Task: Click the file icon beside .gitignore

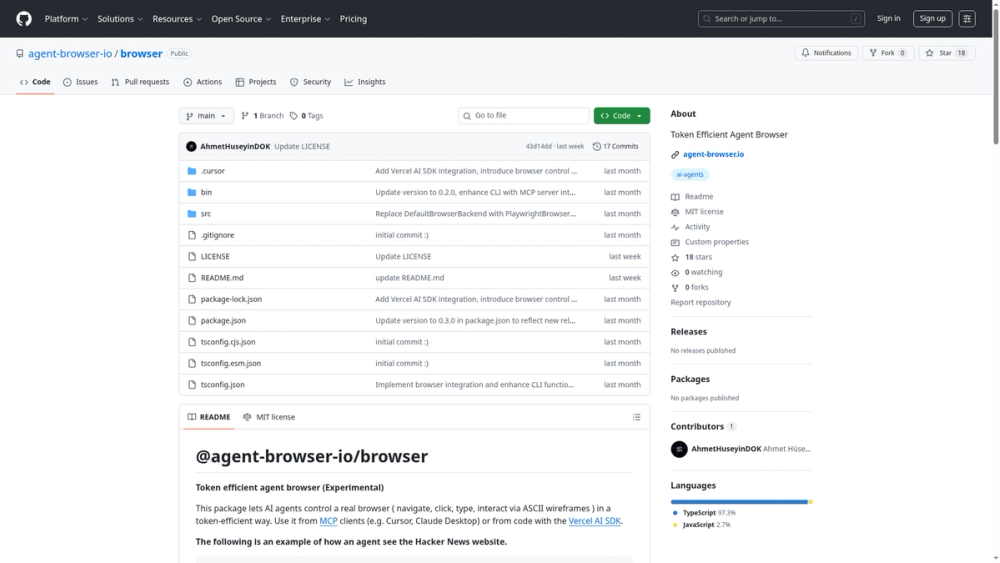Action: point(192,235)
